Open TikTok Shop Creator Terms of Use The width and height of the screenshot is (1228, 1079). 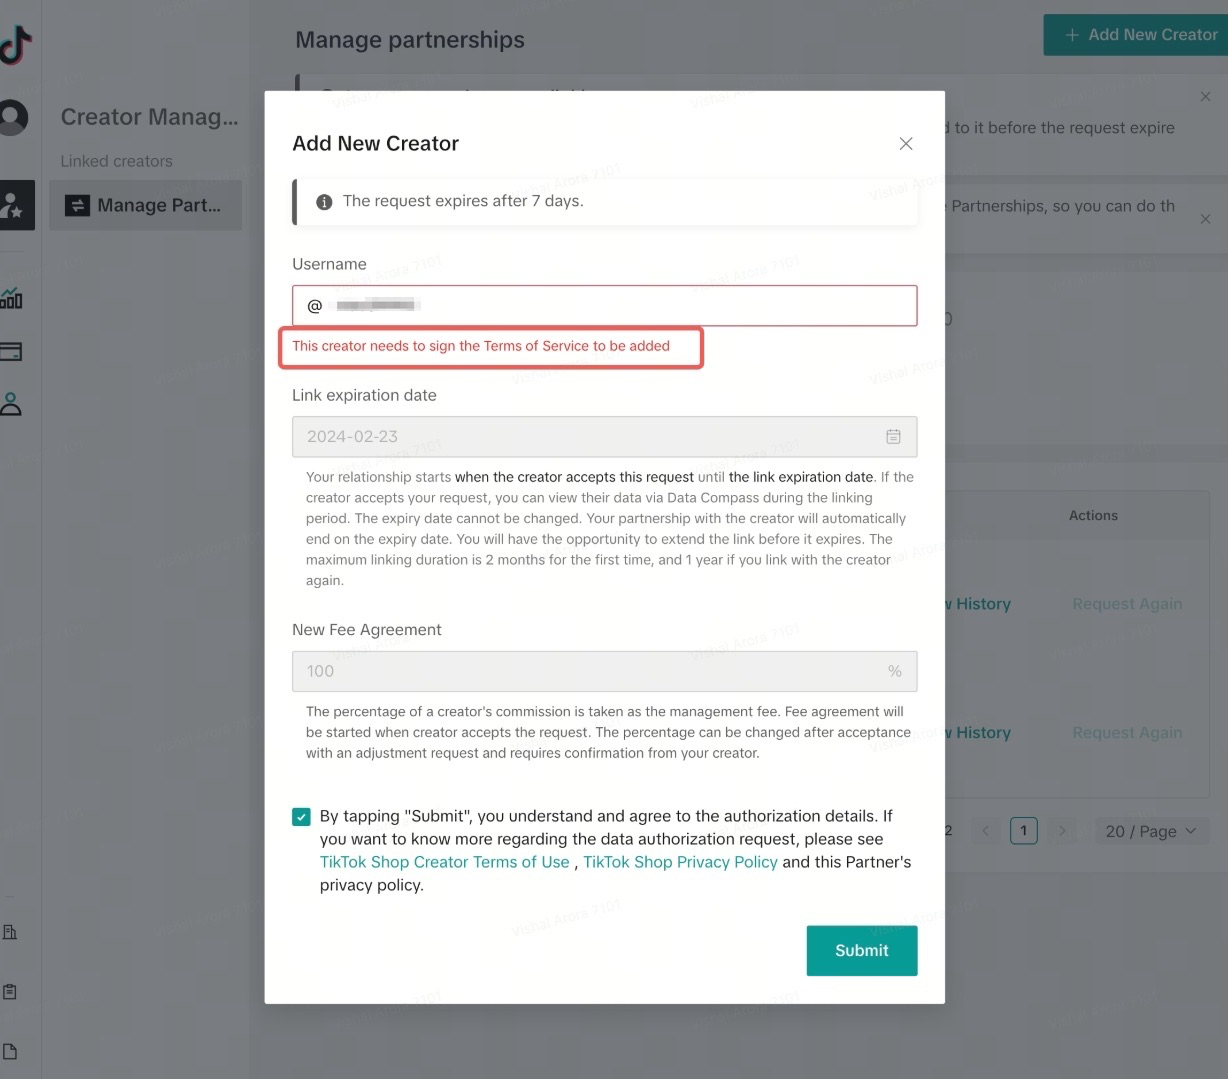pyautogui.click(x=444, y=862)
